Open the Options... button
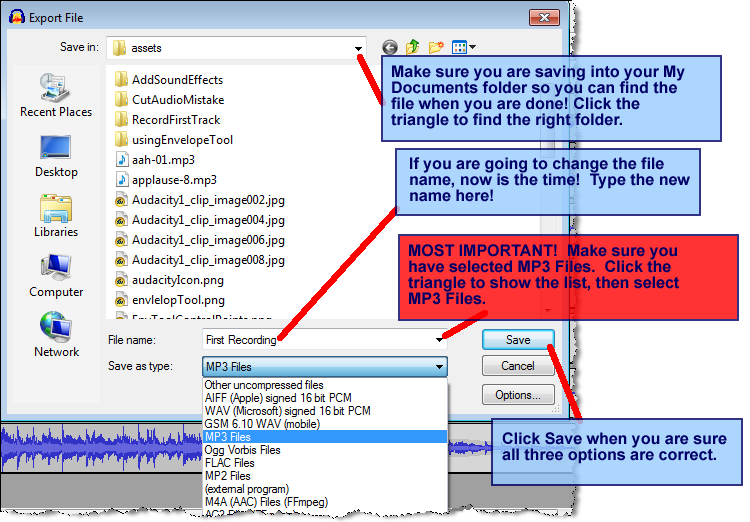This screenshot has width=750, height=522. click(x=518, y=395)
